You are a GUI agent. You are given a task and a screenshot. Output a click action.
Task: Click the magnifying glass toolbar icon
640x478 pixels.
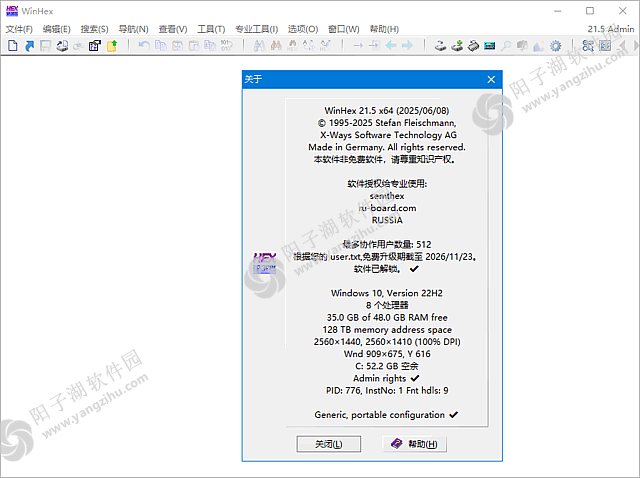[x=506, y=45]
